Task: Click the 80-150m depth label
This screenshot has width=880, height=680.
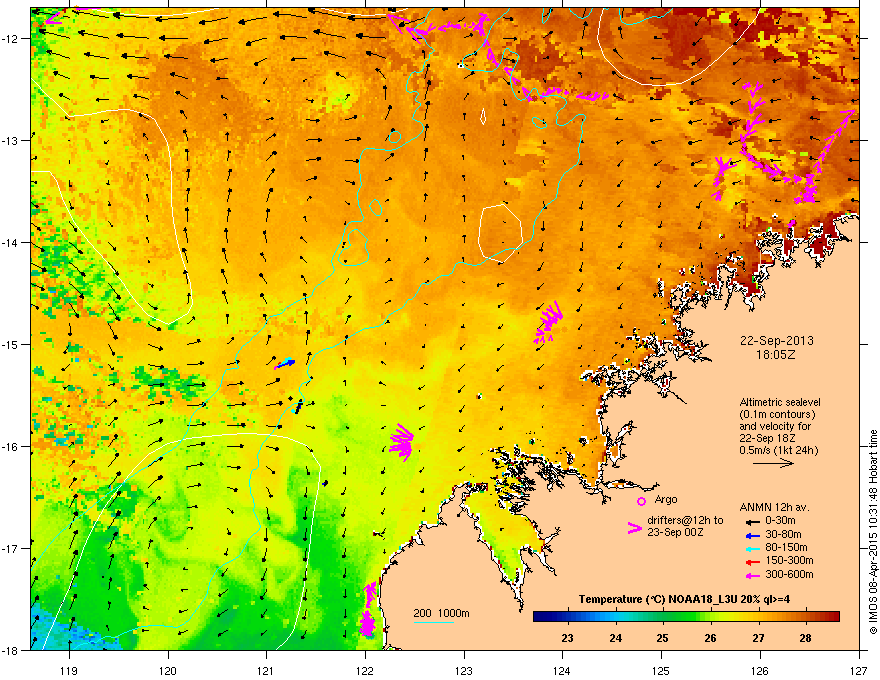Action: (786, 548)
